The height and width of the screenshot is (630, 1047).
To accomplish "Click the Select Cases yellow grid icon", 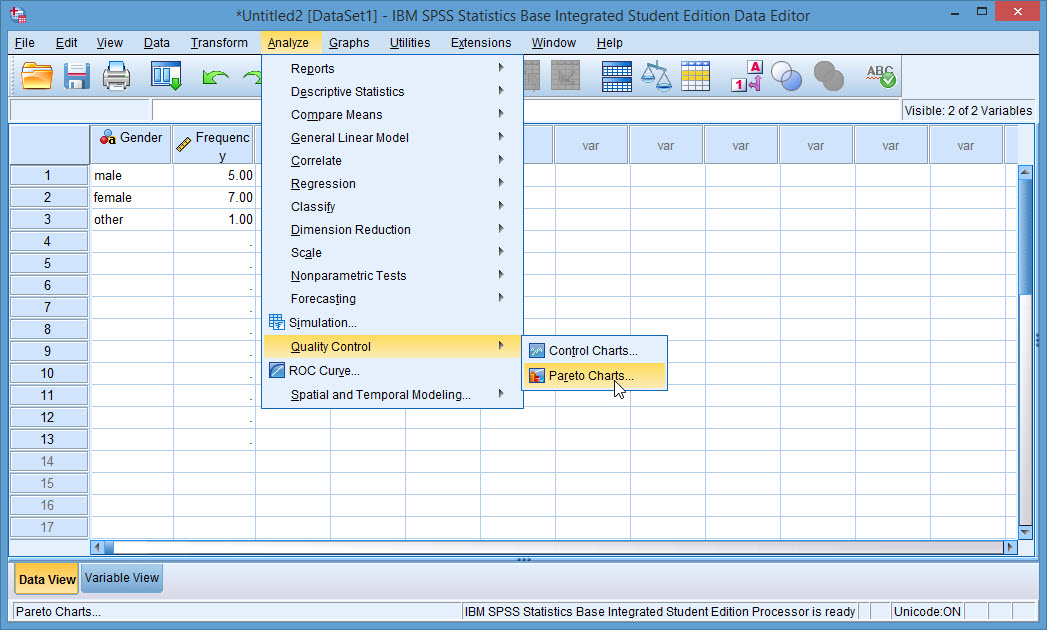I will click(695, 76).
